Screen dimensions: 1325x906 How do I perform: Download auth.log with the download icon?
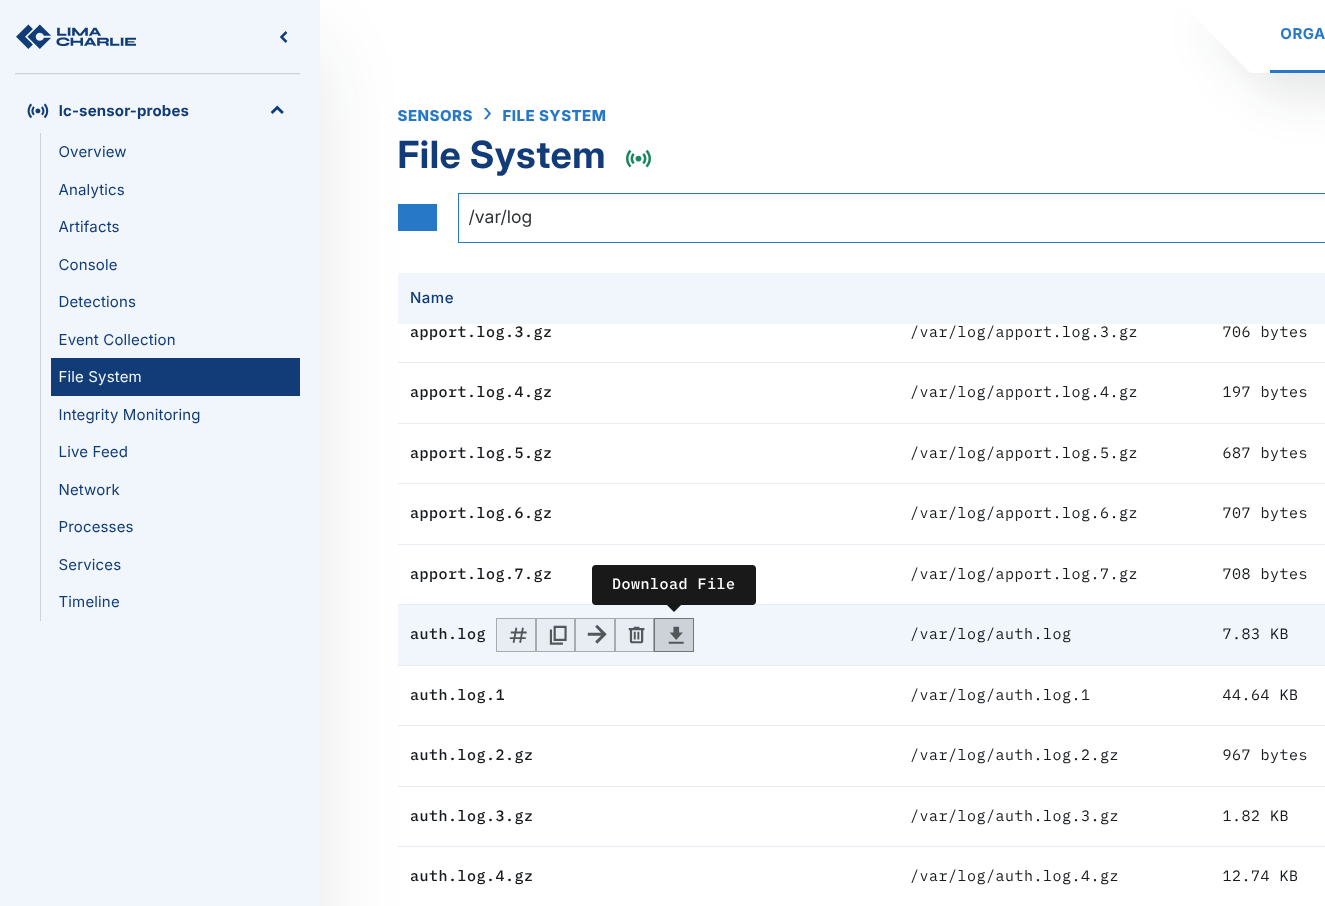675,635
